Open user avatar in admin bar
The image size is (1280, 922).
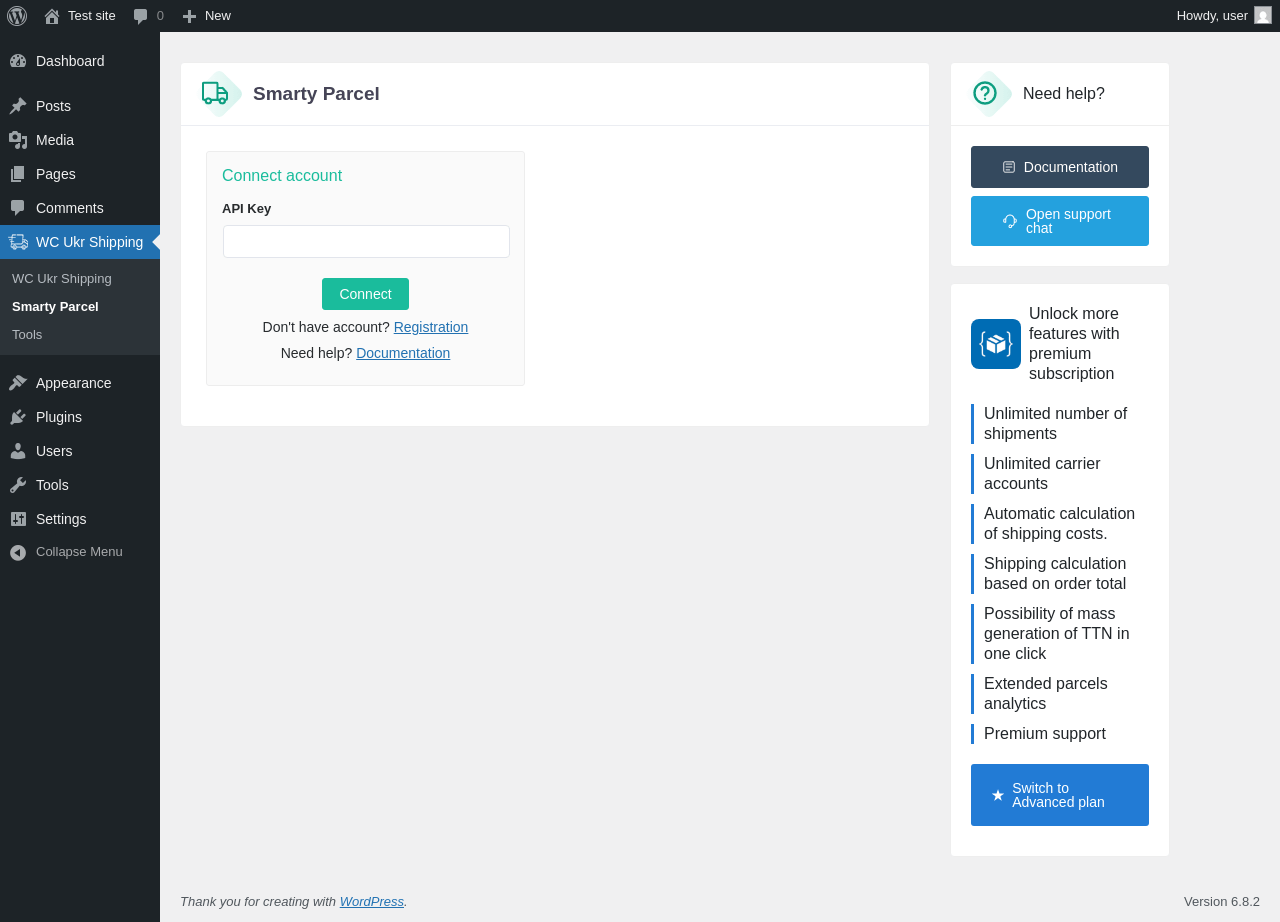[1263, 16]
